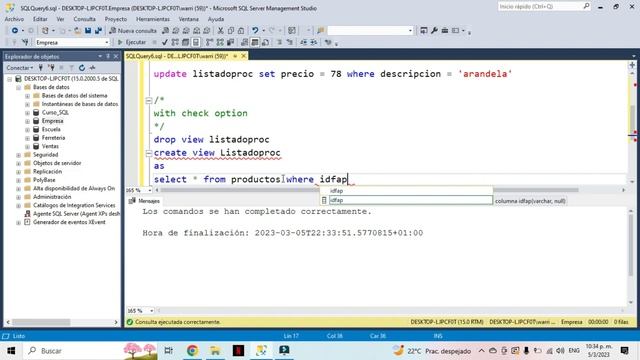640x360 pixels.
Task: Select the Mensajes results tab
Action: tap(144, 201)
